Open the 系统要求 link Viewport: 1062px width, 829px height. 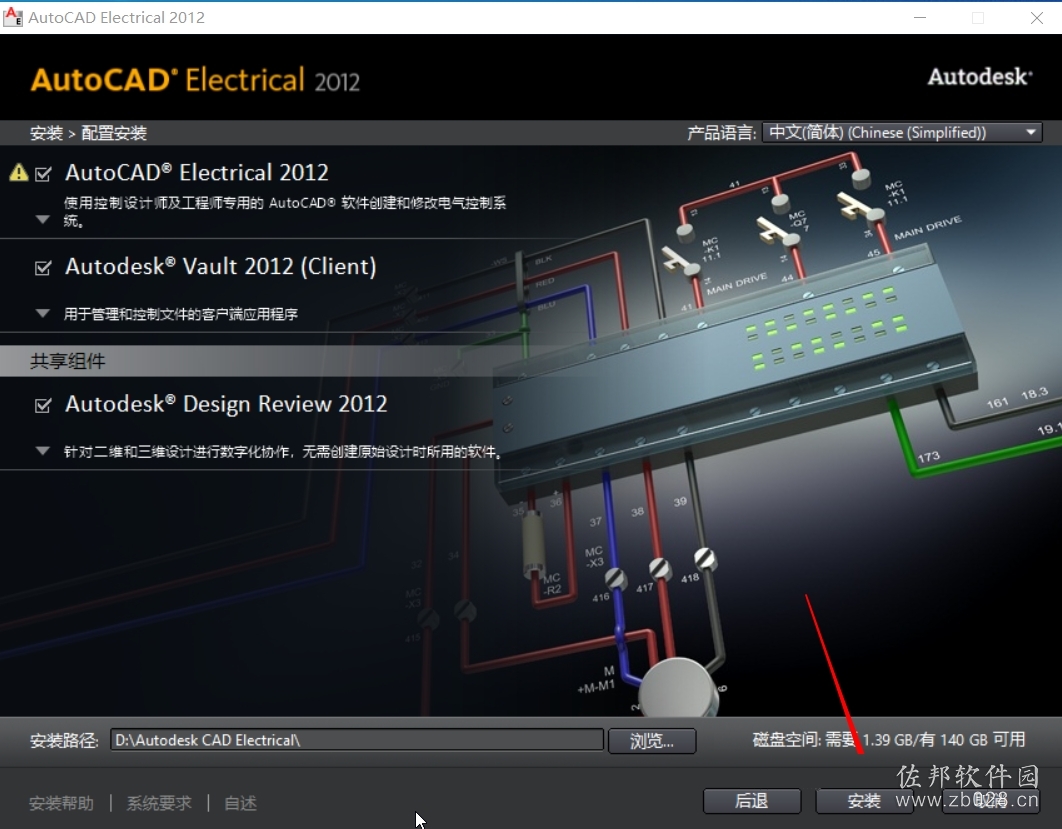point(159,803)
